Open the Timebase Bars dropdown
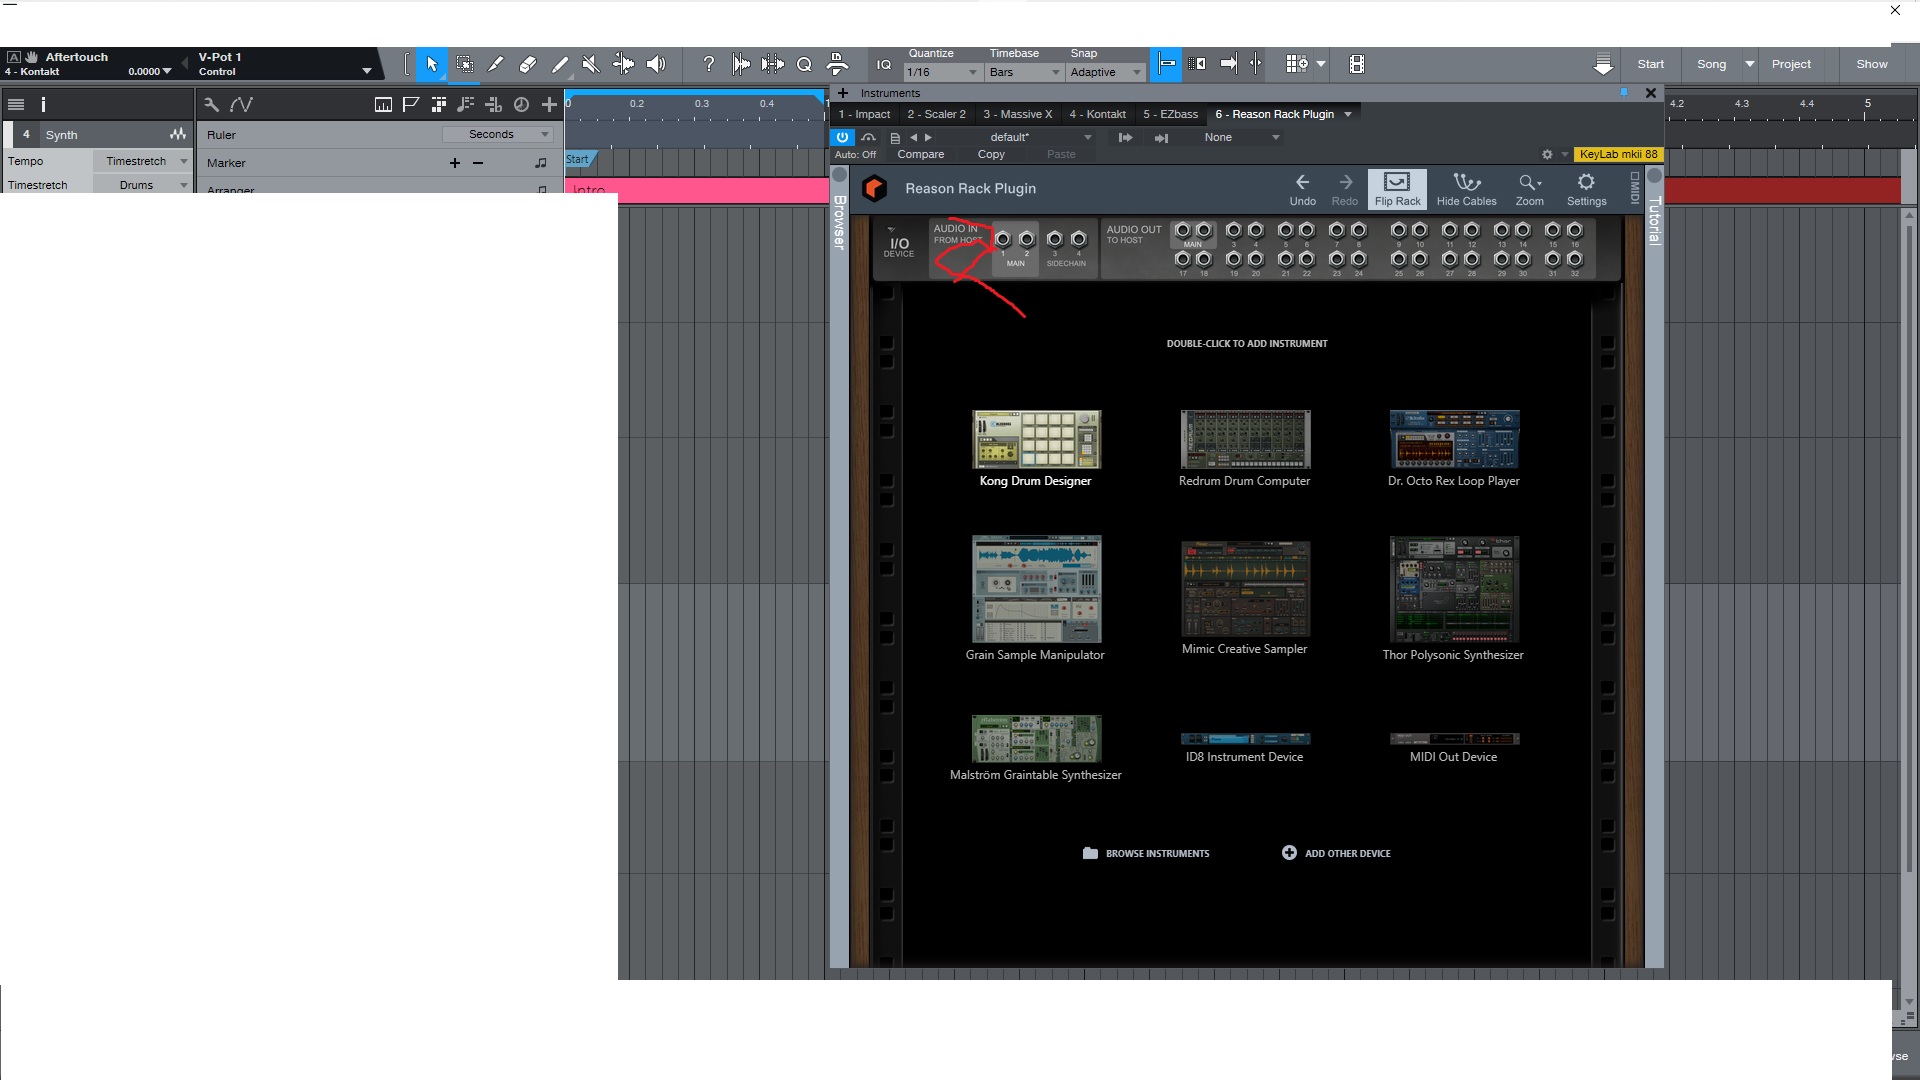The image size is (1920, 1080). 1025,72
